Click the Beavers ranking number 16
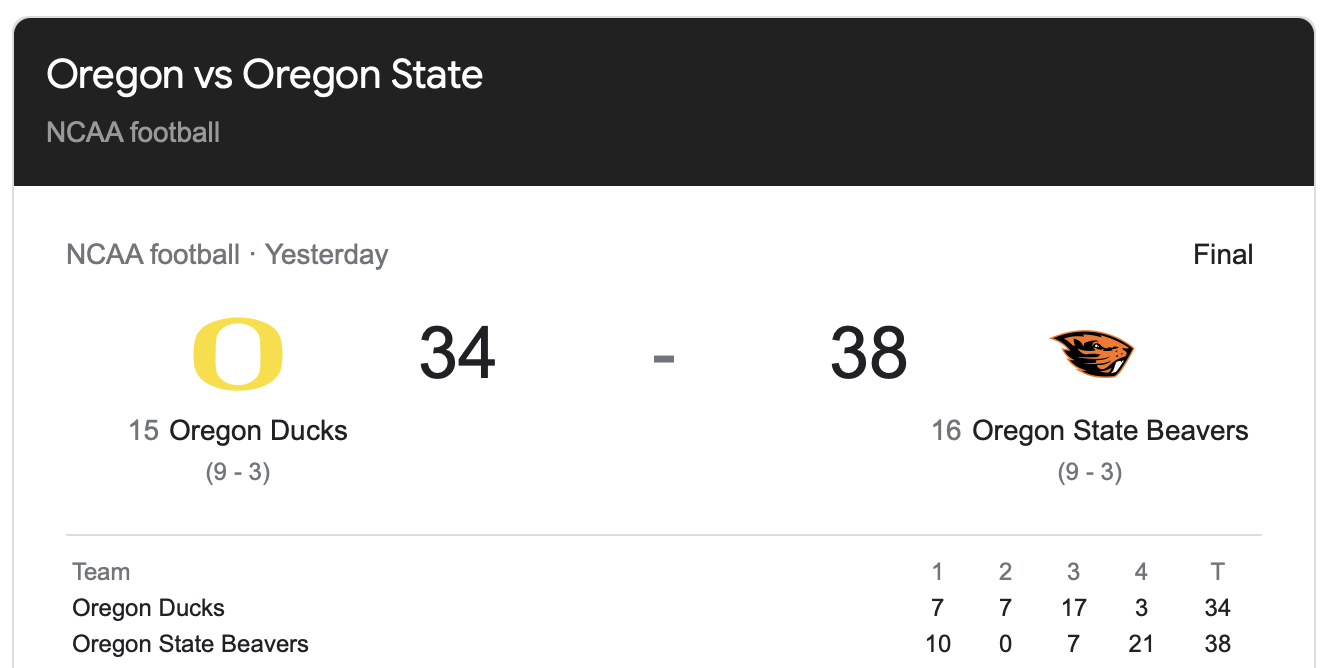1326x668 pixels. [946, 431]
